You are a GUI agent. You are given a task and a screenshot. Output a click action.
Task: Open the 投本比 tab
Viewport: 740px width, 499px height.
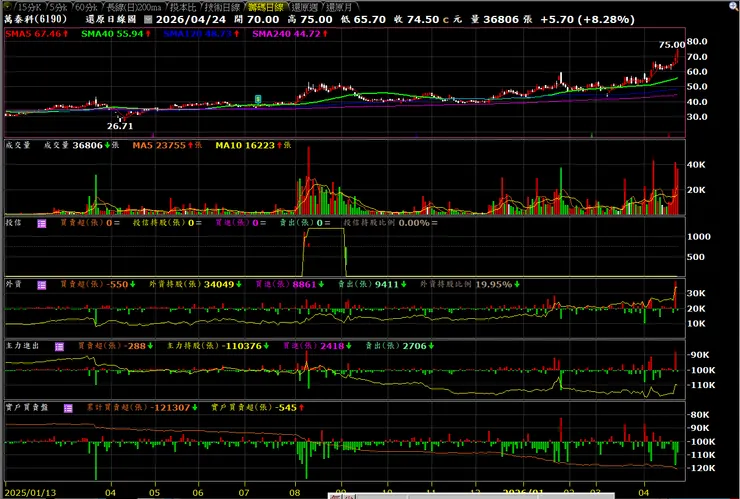coord(183,7)
